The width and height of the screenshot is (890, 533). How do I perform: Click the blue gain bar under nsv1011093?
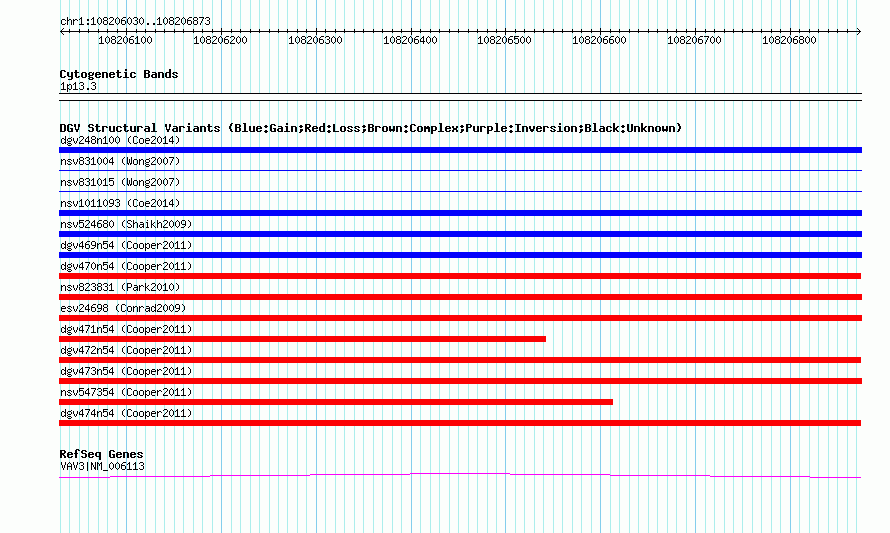460,213
